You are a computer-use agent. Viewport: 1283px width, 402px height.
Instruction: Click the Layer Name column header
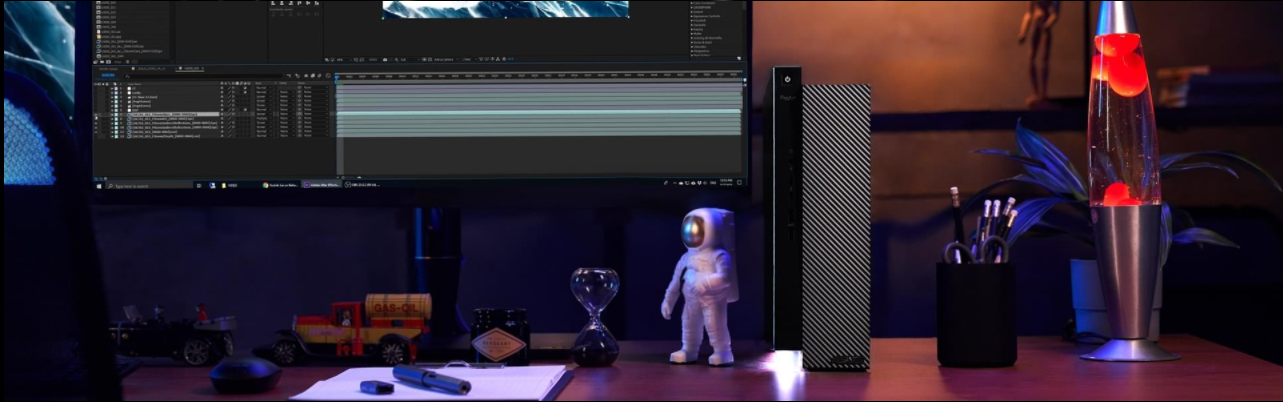click(135, 84)
